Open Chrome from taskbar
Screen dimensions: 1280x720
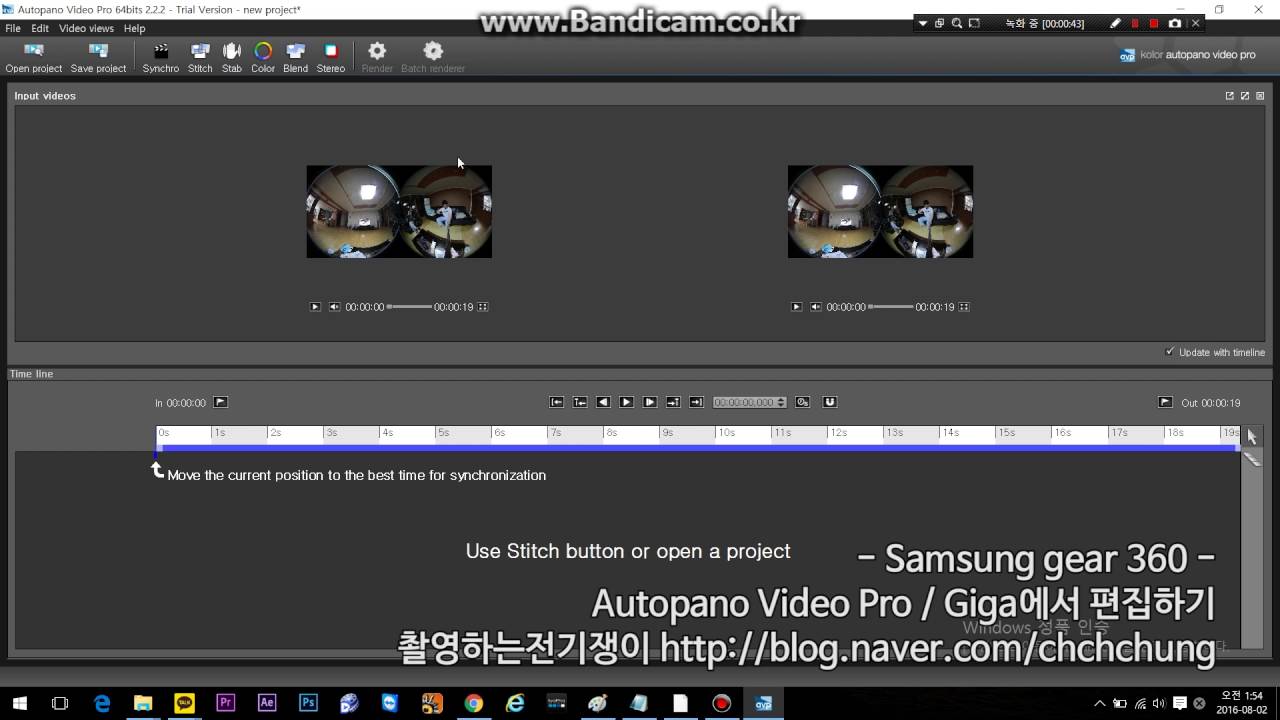[473, 703]
